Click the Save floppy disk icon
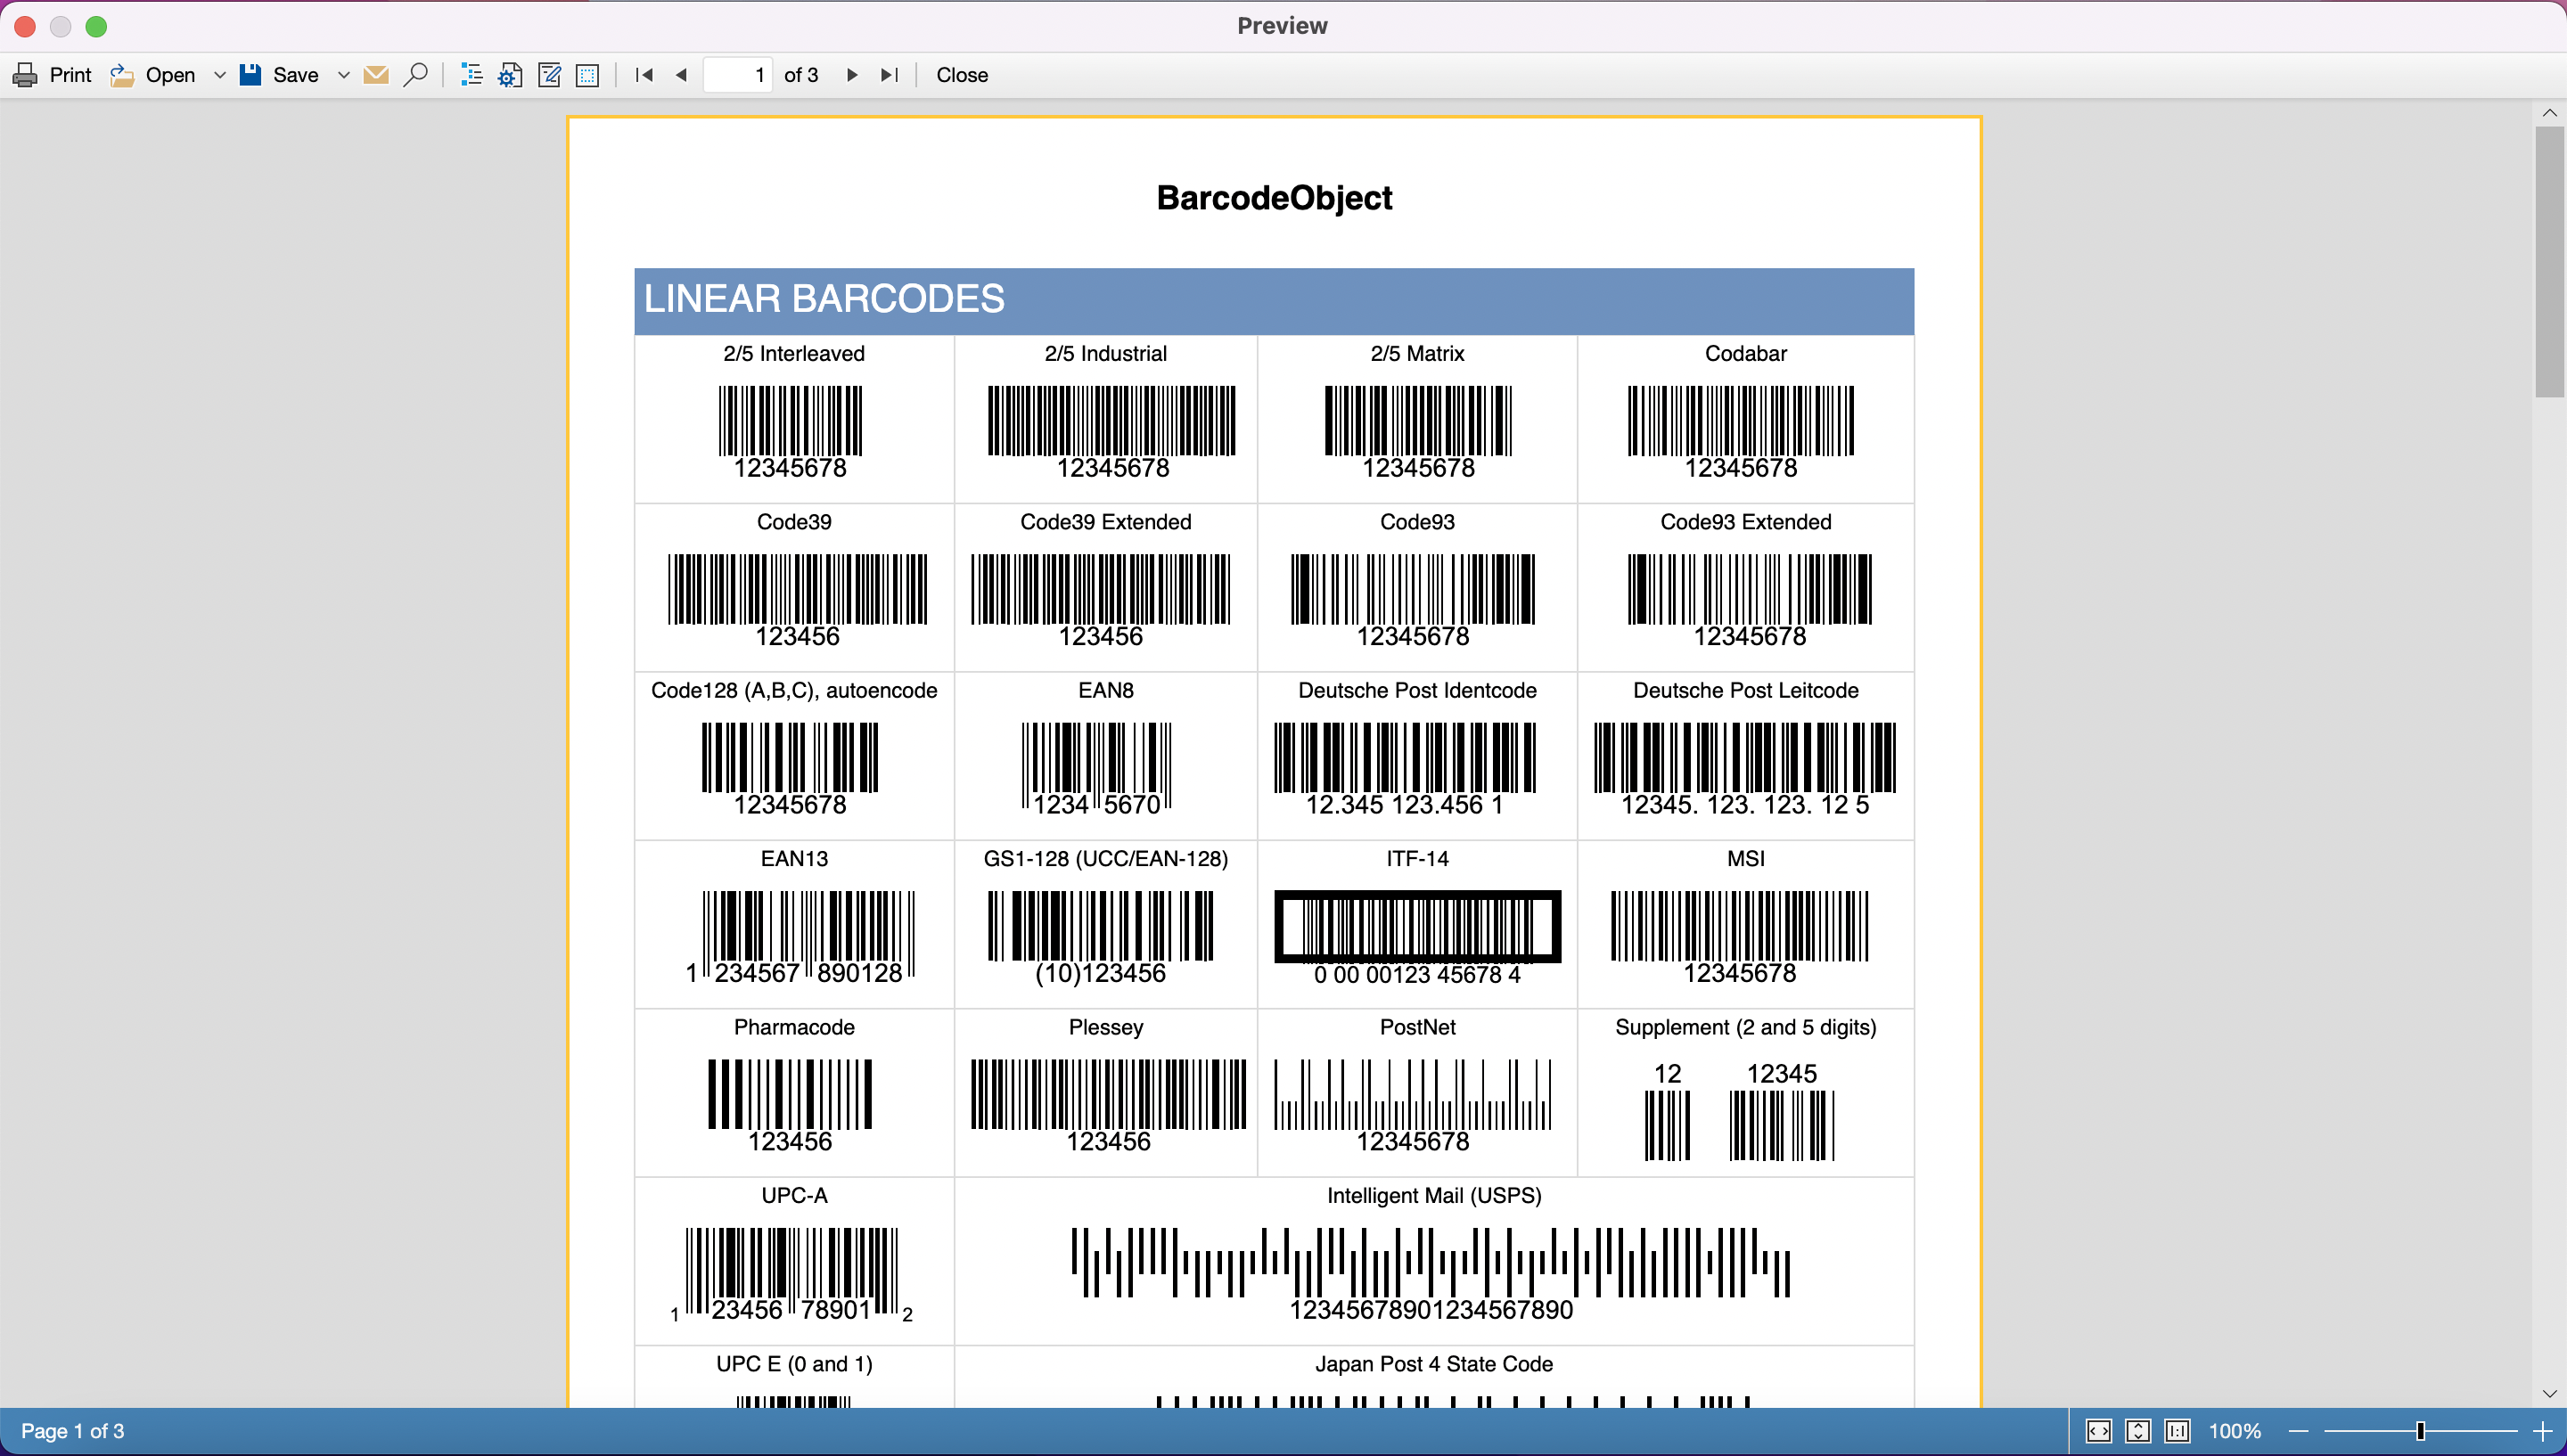 250,75
